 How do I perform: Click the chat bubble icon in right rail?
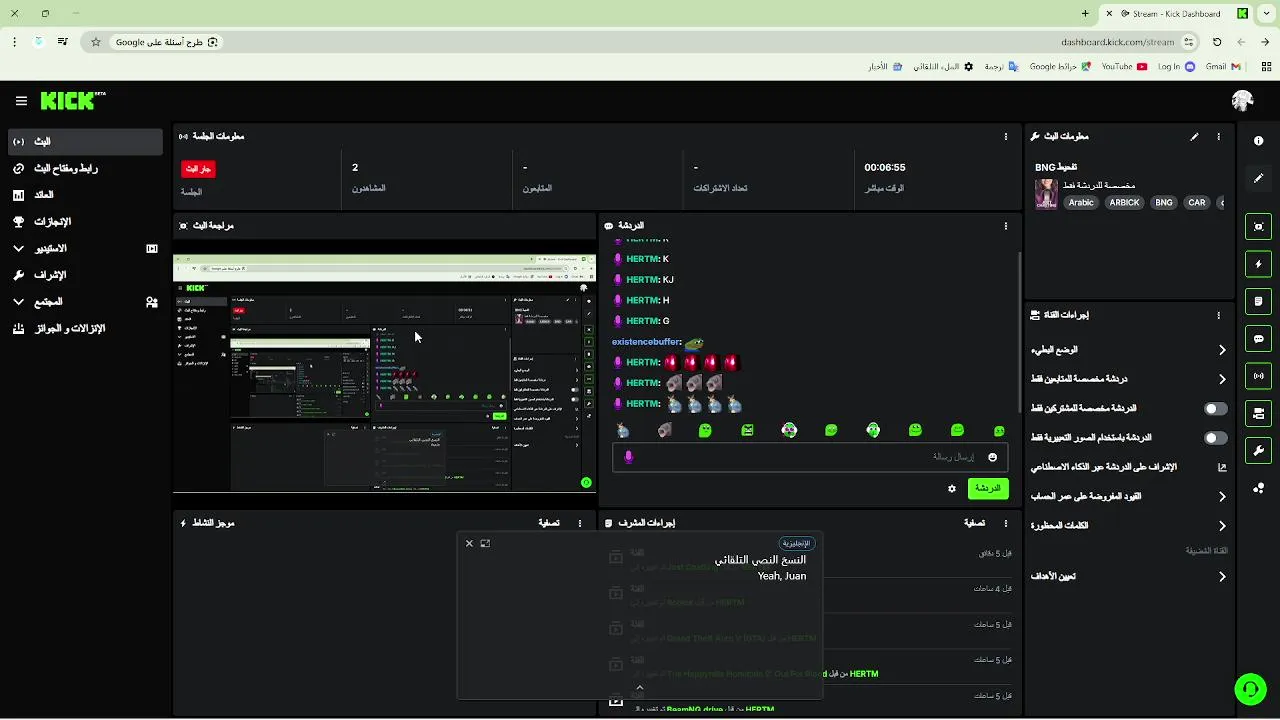(x=1258, y=339)
